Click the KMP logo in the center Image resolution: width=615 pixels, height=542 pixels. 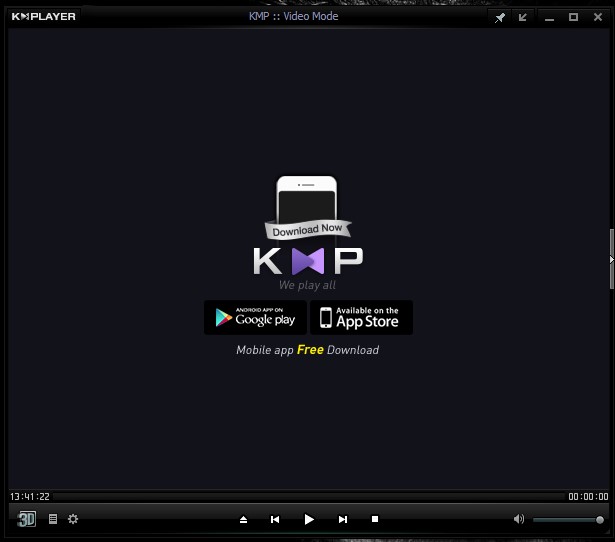point(308,261)
